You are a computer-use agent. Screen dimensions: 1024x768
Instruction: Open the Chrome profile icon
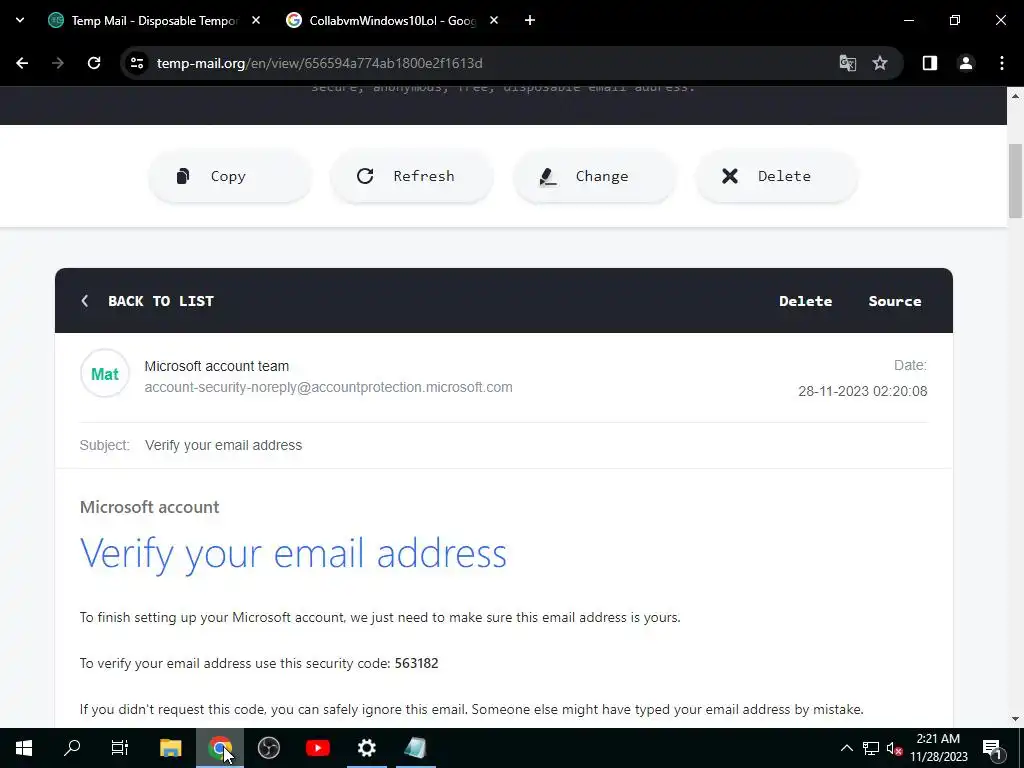point(966,63)
